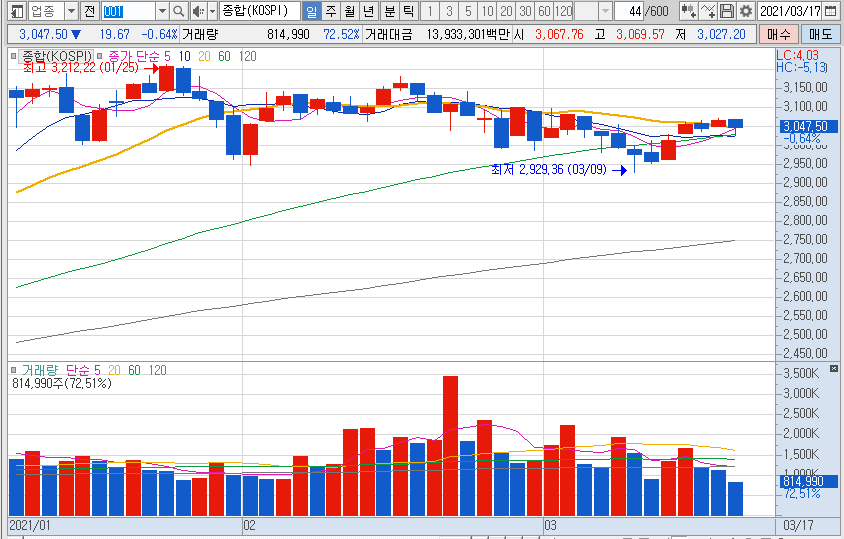This screenshot has height=539, width=844.
Task: Click the small square before 종합(KOSPI) legend
Action: pos(13,55)
